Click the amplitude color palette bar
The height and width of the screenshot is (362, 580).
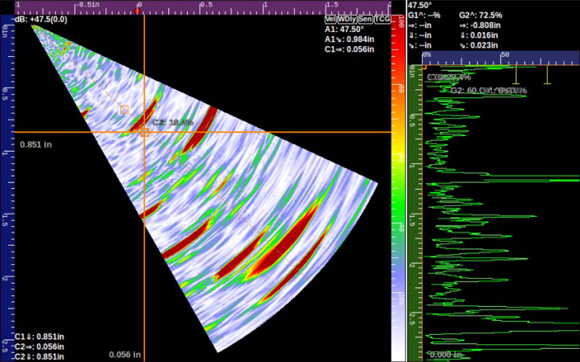click(x=398, y=188)
